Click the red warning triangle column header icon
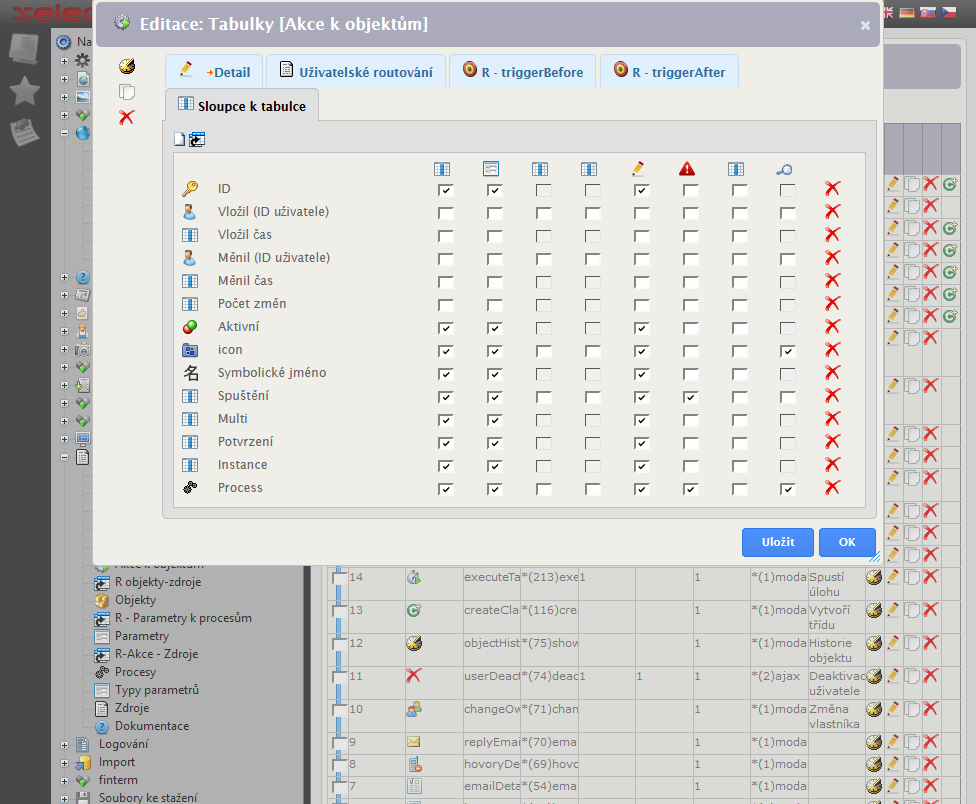Image resolution: width=976 pixels, height=804 pixels. 687,169
